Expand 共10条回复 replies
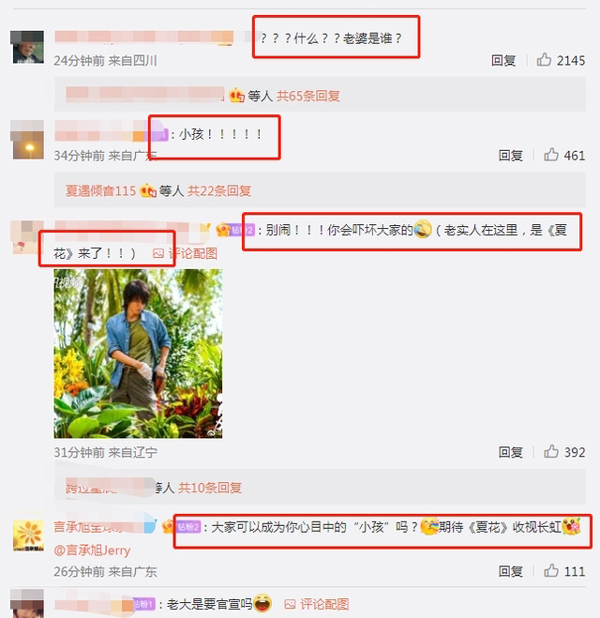Viewport: 600px width, 618px height. [x=210, y=488]
